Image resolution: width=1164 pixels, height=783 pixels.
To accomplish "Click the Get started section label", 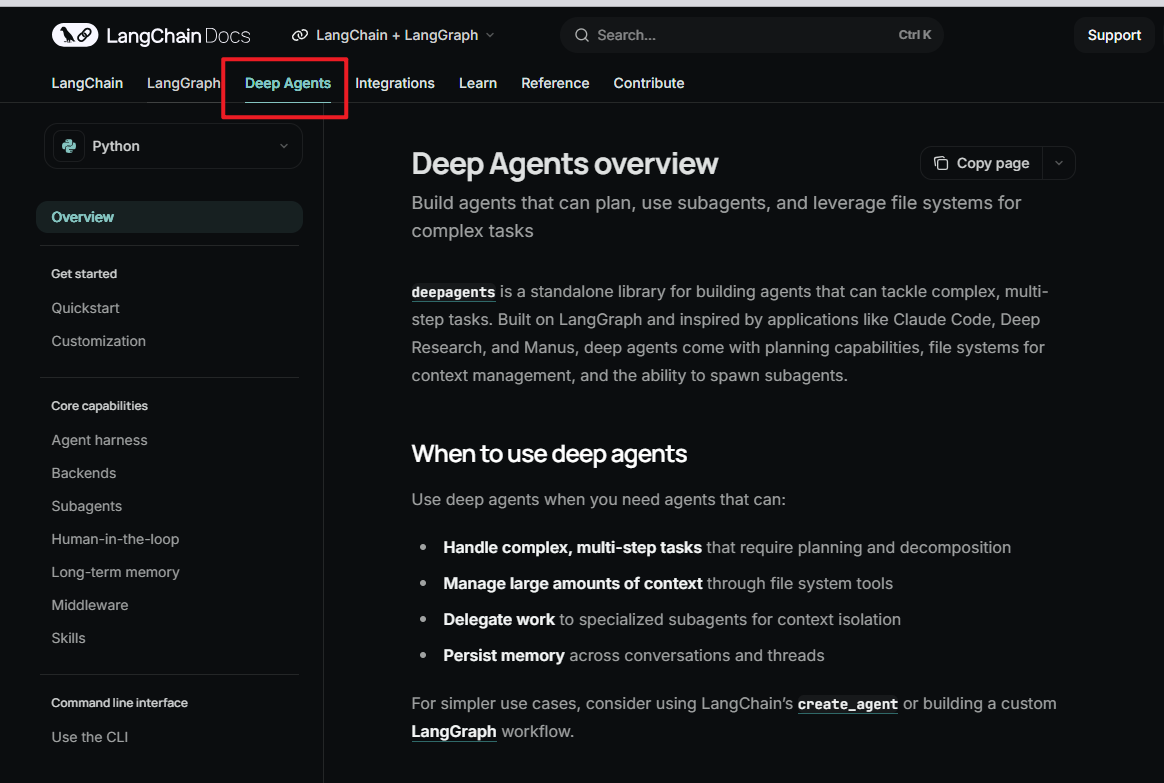I will (84, 274).
